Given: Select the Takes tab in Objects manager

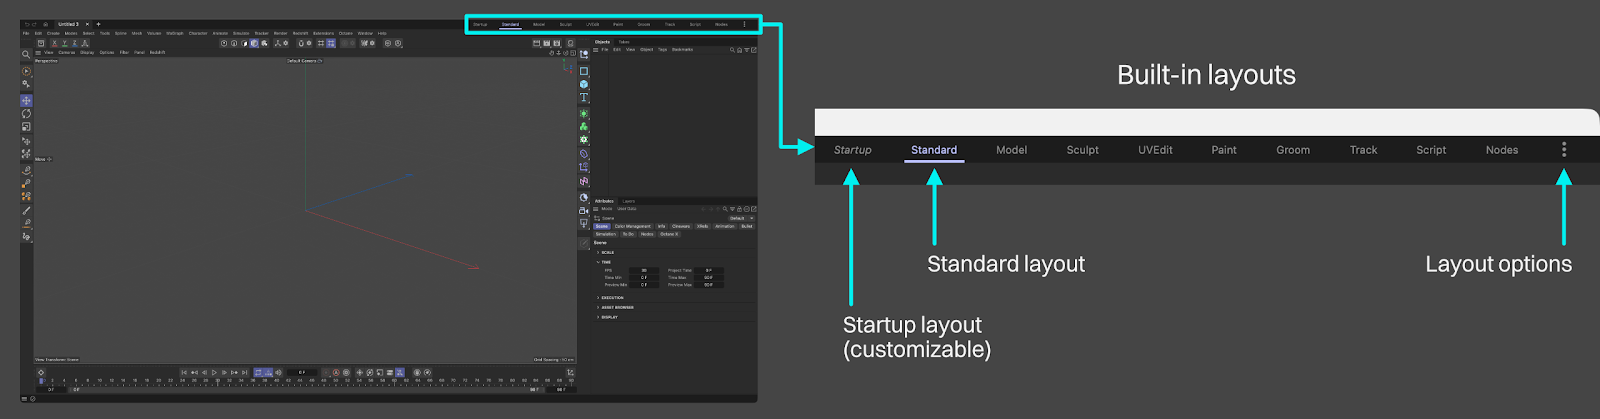Looking at the screenshot, I should 624,42.
